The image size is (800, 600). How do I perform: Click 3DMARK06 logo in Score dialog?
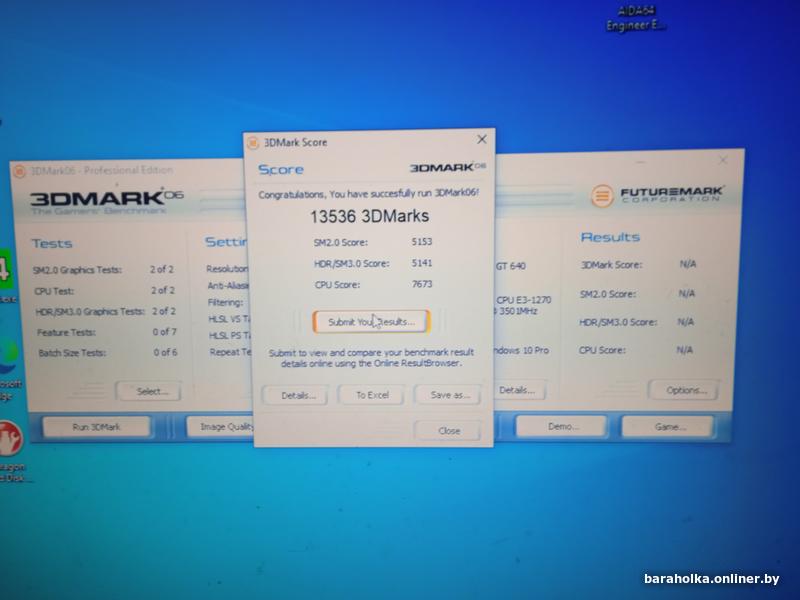coord(447,167)
